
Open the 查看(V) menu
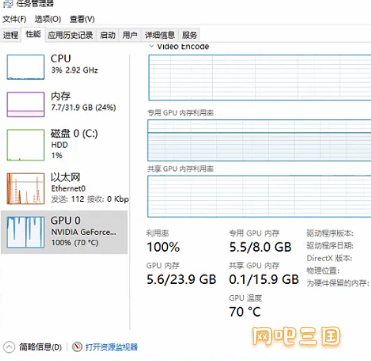[82, 19]
